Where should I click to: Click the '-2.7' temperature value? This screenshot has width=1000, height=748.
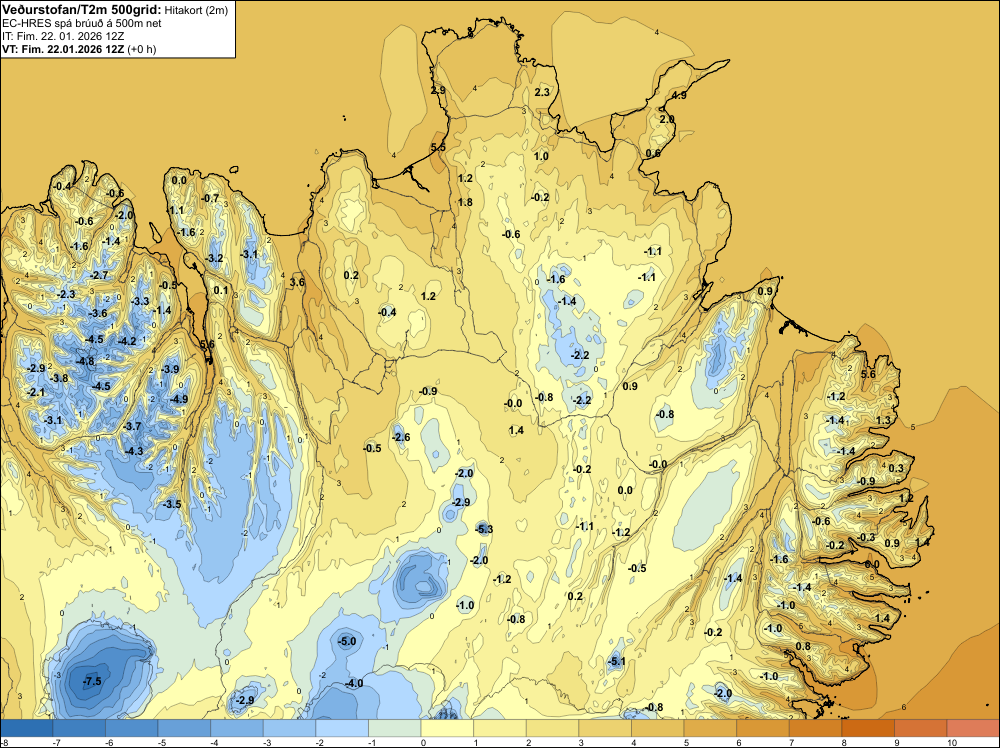coord(99,275)
